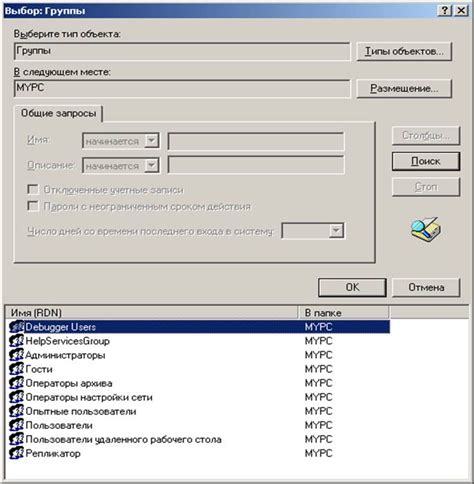Click the Имя (RDN) column header
474x484 pixels.
click(x=152, y=313)
